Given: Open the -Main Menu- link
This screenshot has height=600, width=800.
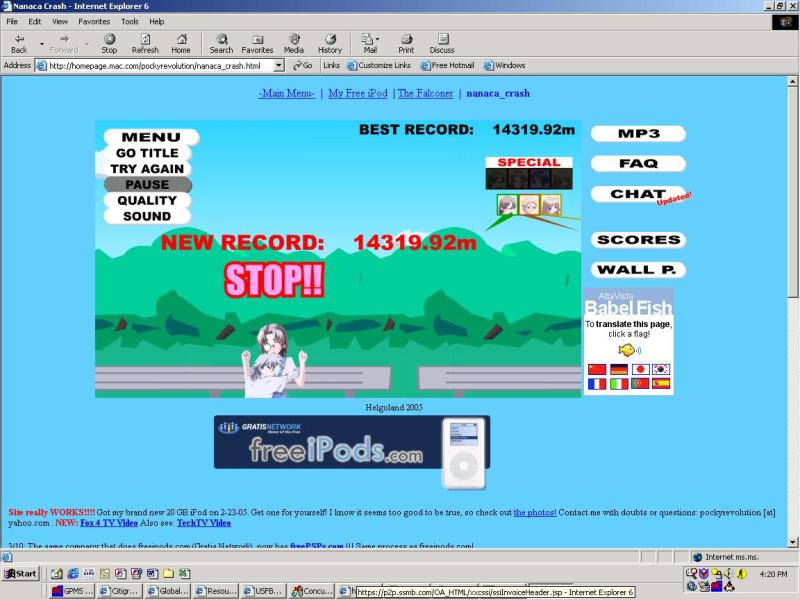Looking at the screenshot, I should [287, 93].
